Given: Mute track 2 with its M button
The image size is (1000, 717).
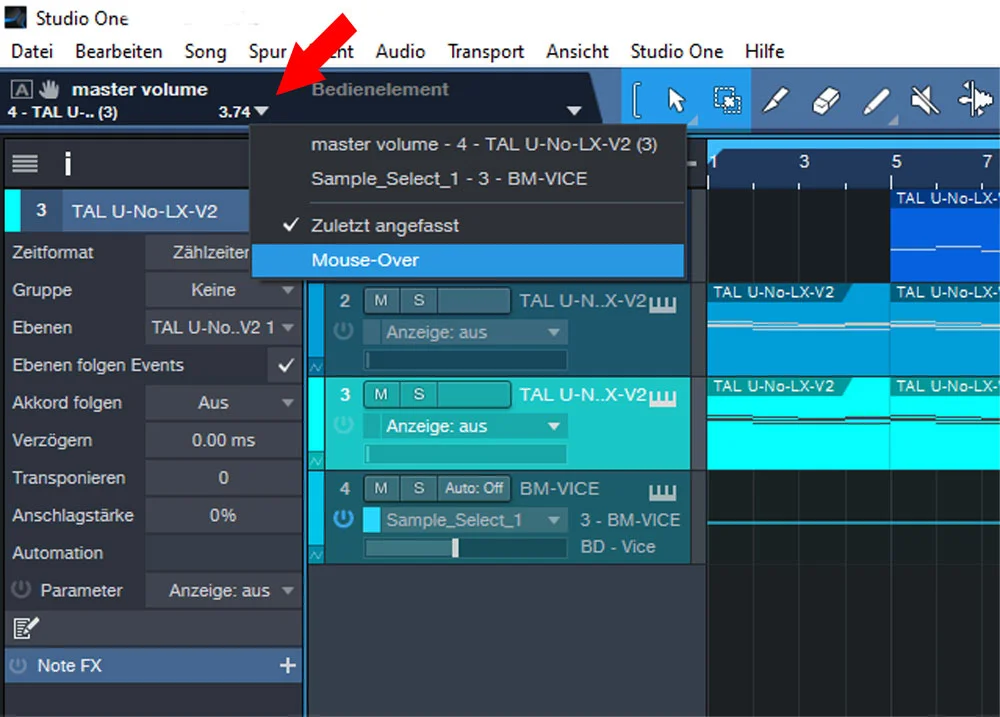Looking at the screenshot, I should (x=381, y=300).
